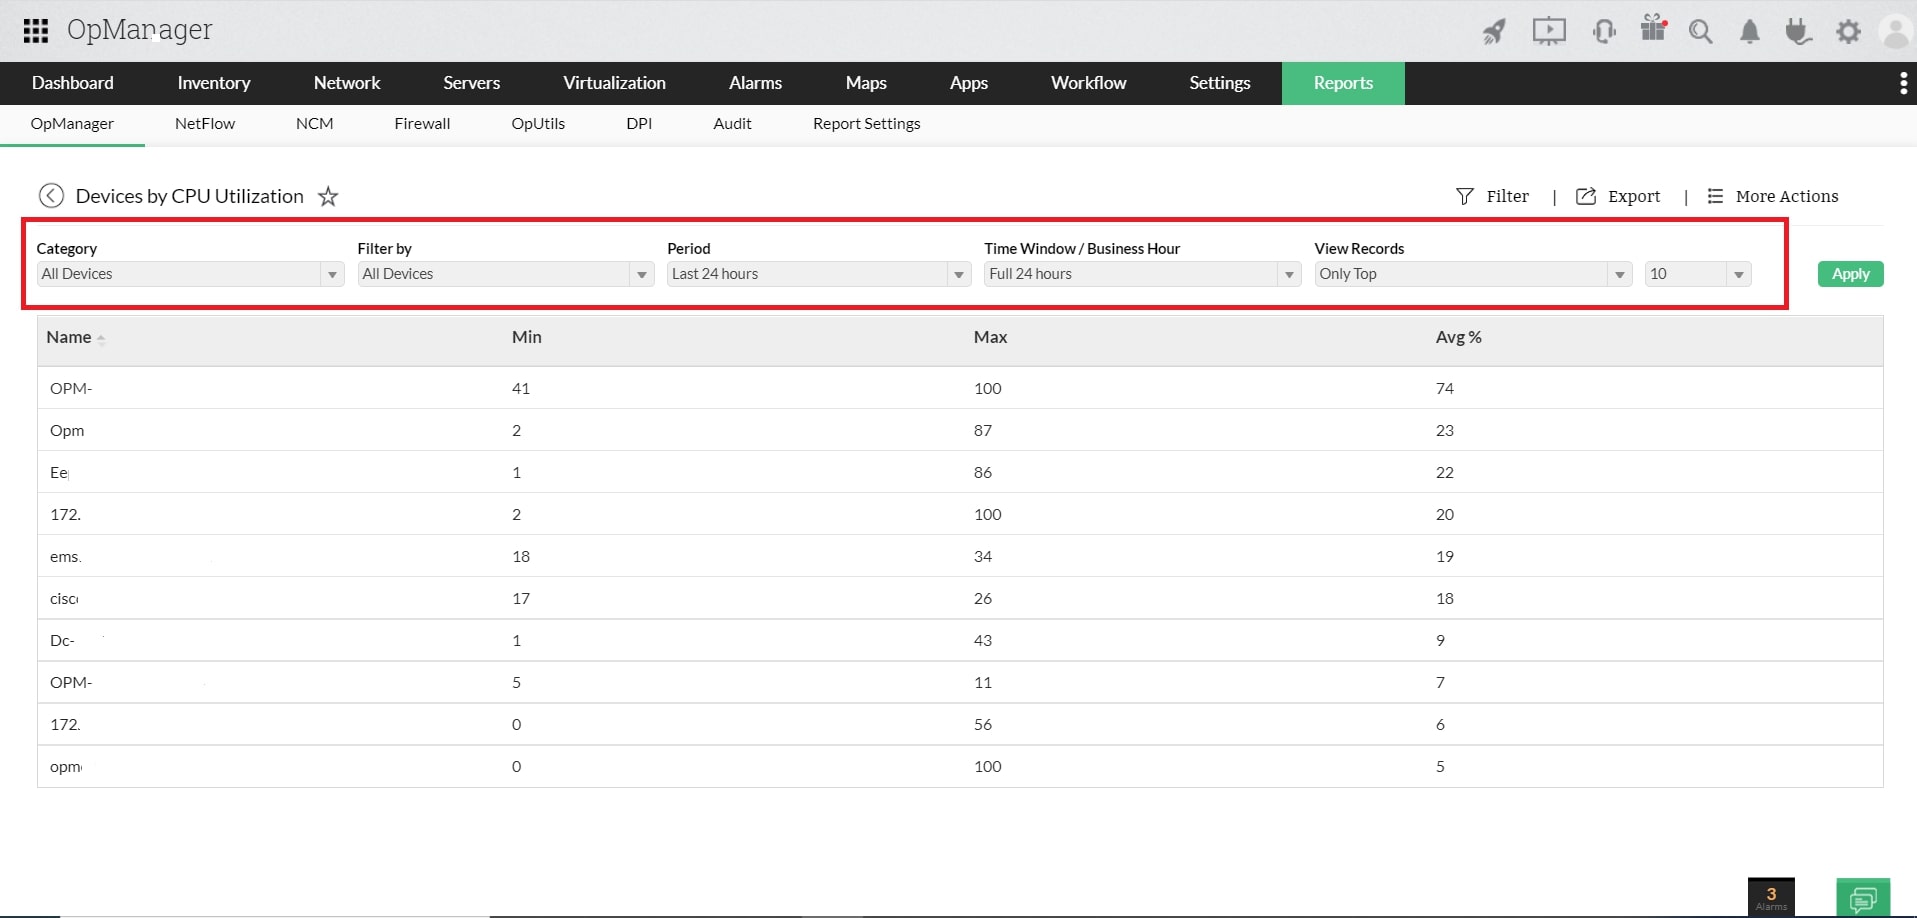1917x918 pixels.
Task: Click the green Apply button
Action: click(x=1849, y=273)
